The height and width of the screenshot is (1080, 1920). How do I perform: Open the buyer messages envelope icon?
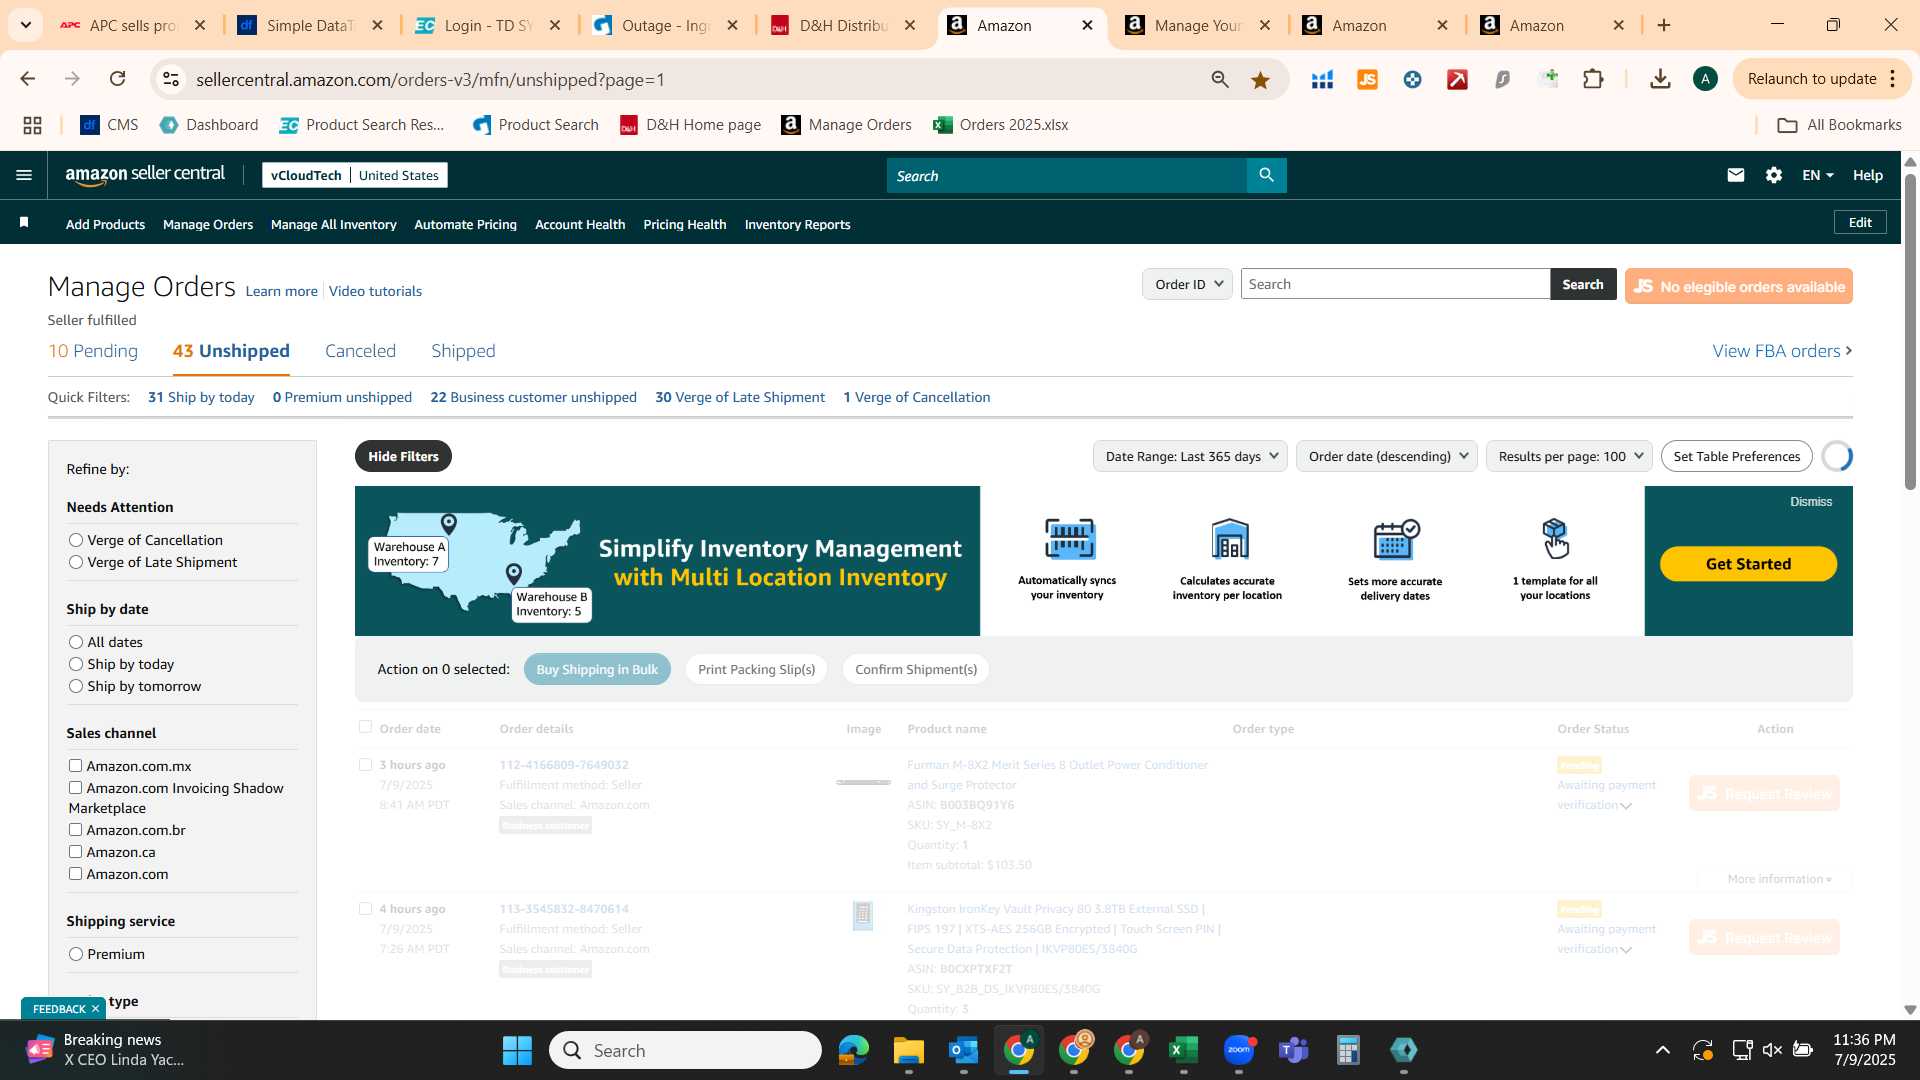point(1735,175)
